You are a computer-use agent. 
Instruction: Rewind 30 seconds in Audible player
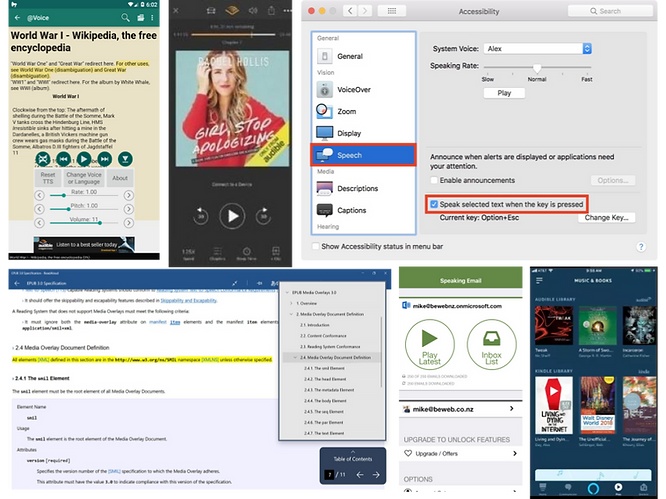point(200,216)
